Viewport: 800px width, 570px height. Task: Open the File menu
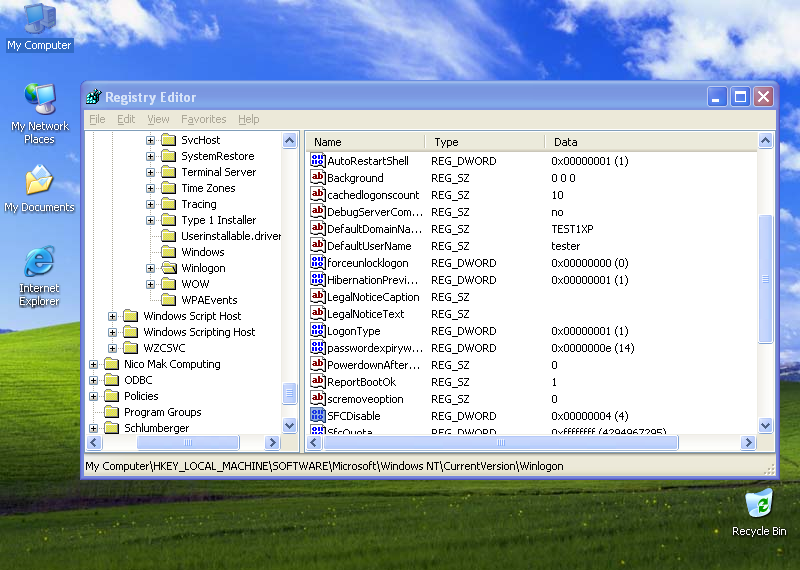(x=97, y=119)
